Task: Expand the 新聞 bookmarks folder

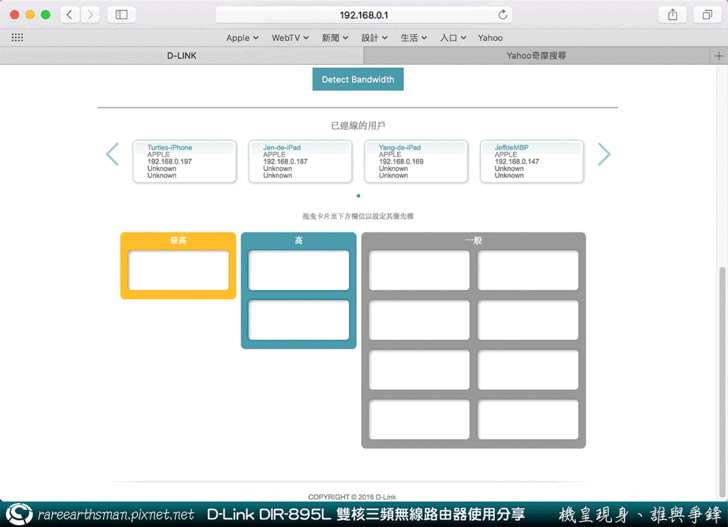Action: [x=335, y=38]
